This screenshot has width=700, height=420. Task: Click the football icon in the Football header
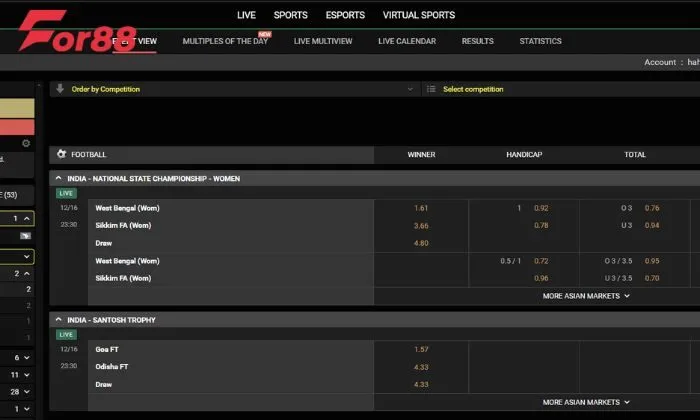tap(62, 155)
